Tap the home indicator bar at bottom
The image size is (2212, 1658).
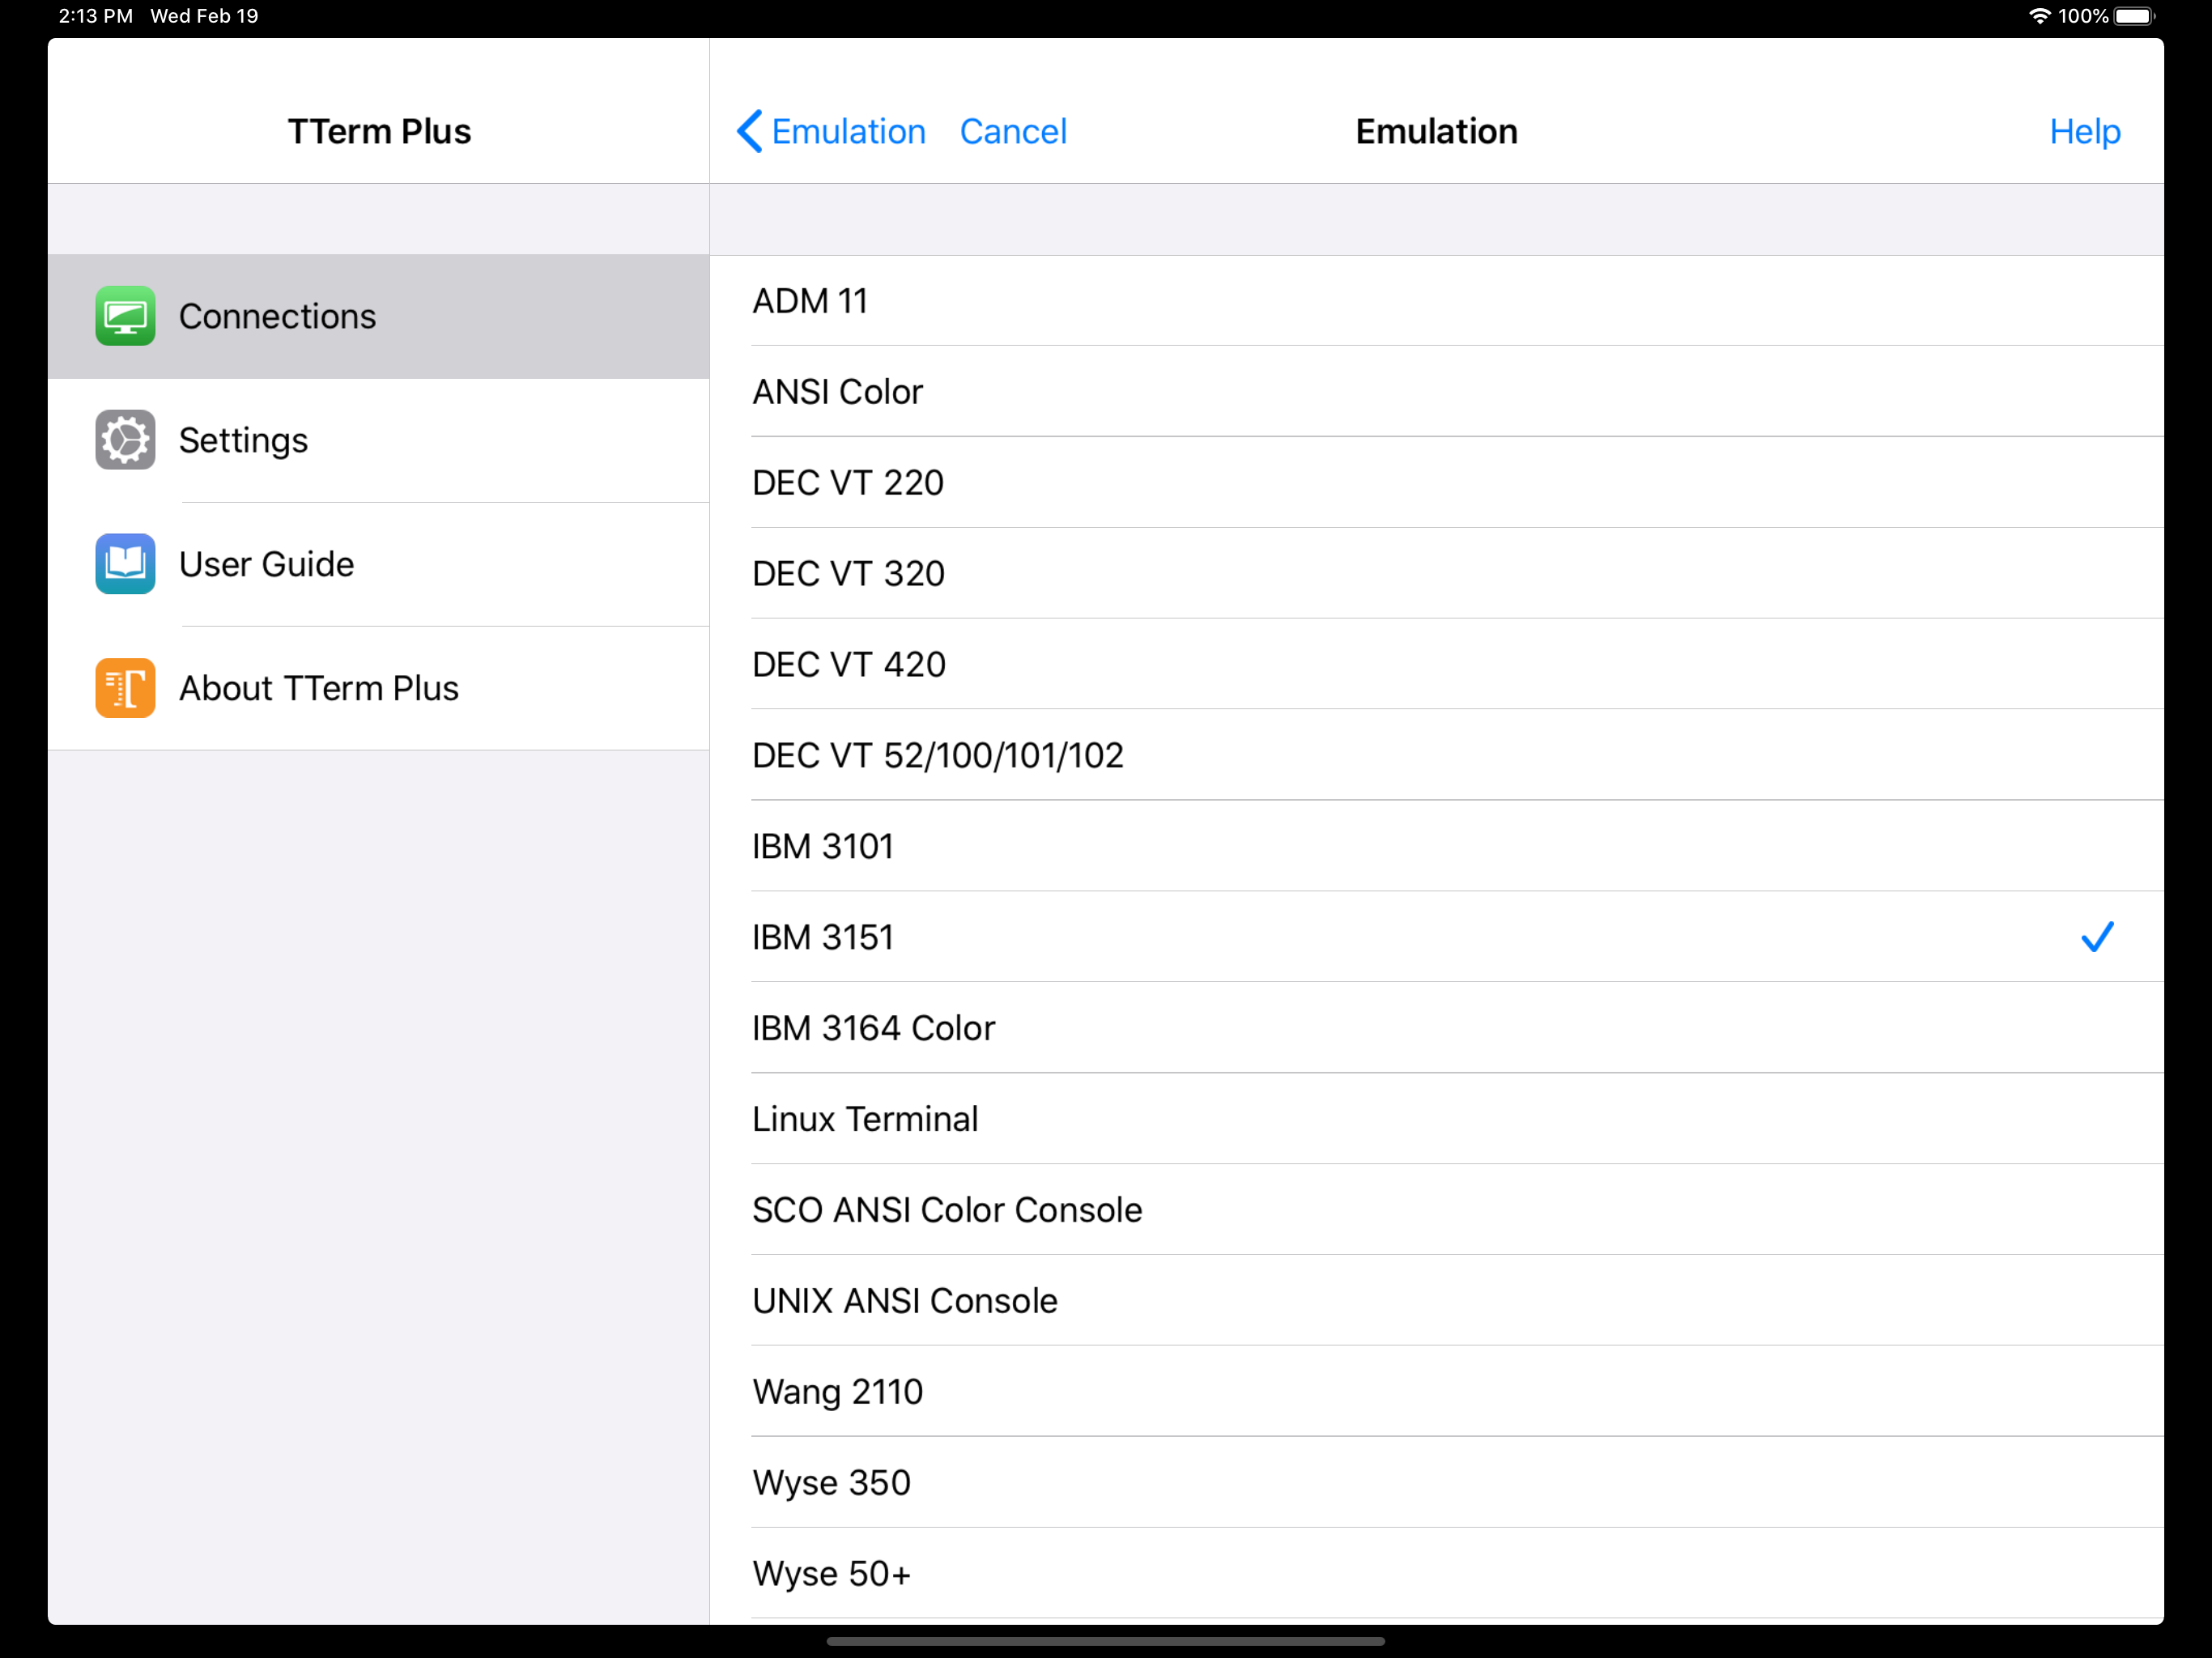tap(1105, 1641)
